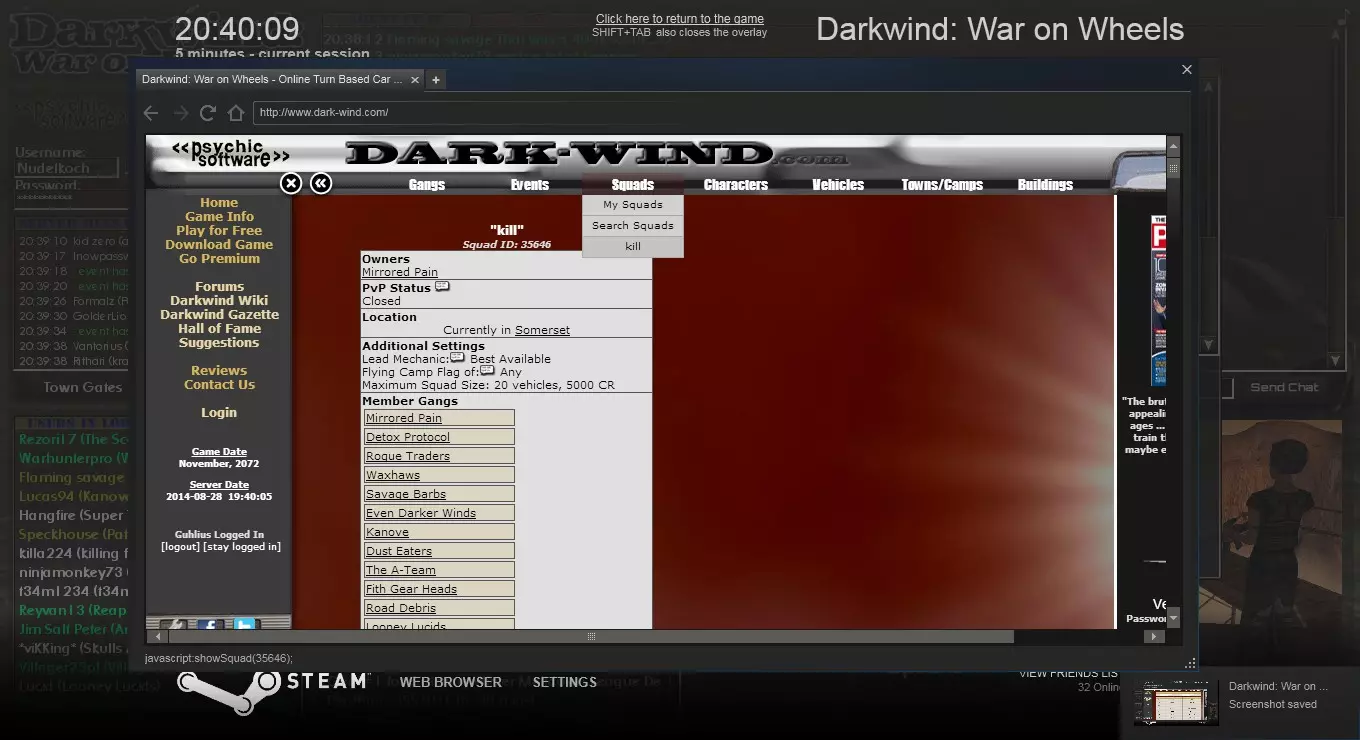Viewport: 1360px width, 740px height.
Task: Click 'return to the game' overlay link
Action: [x=680, y=19]
